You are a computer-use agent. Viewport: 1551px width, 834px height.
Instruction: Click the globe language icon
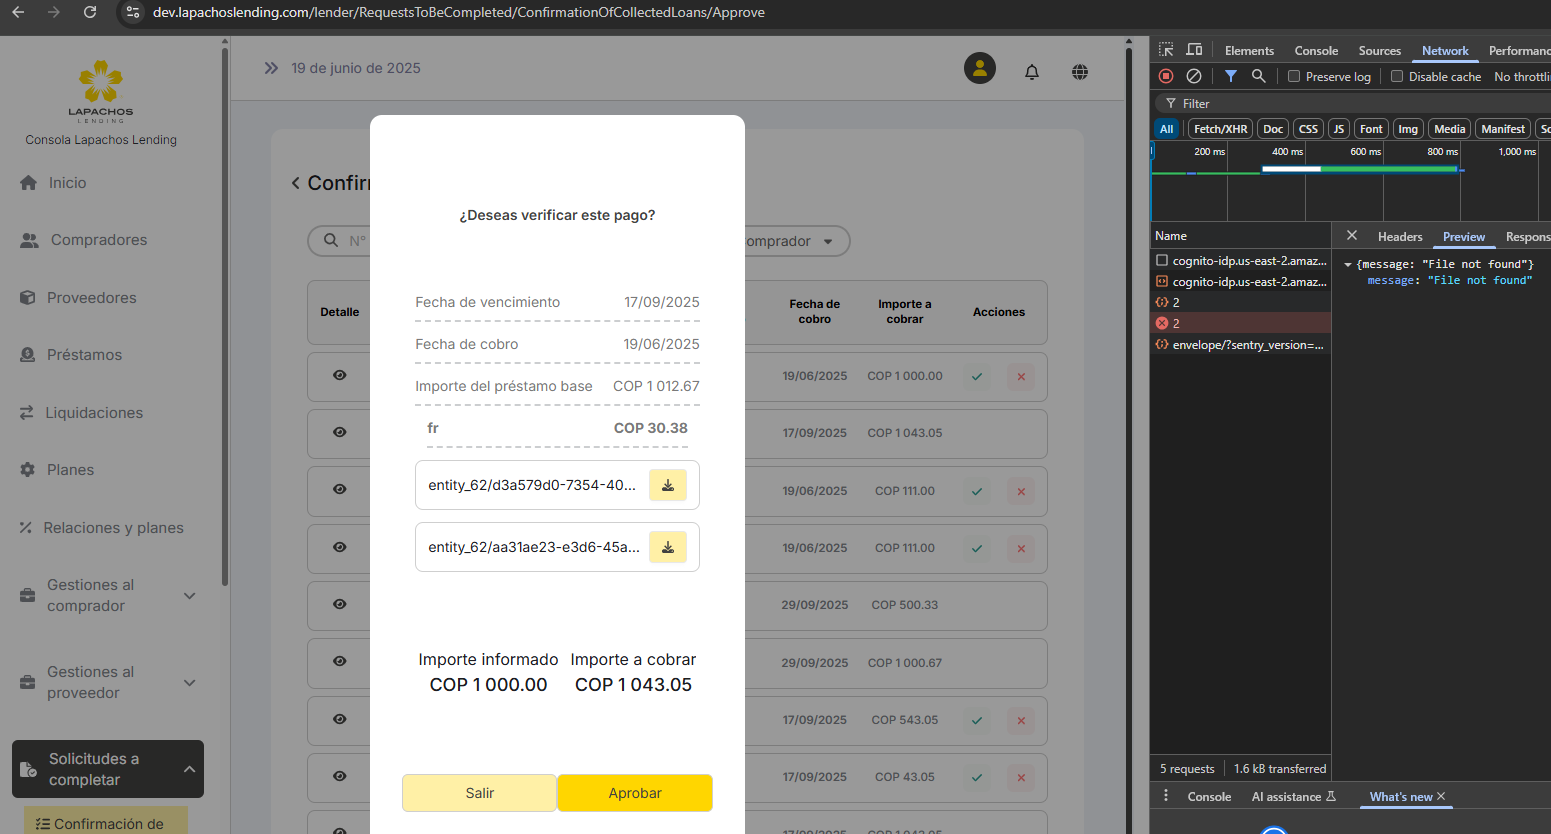click(x=1080, y=72)
